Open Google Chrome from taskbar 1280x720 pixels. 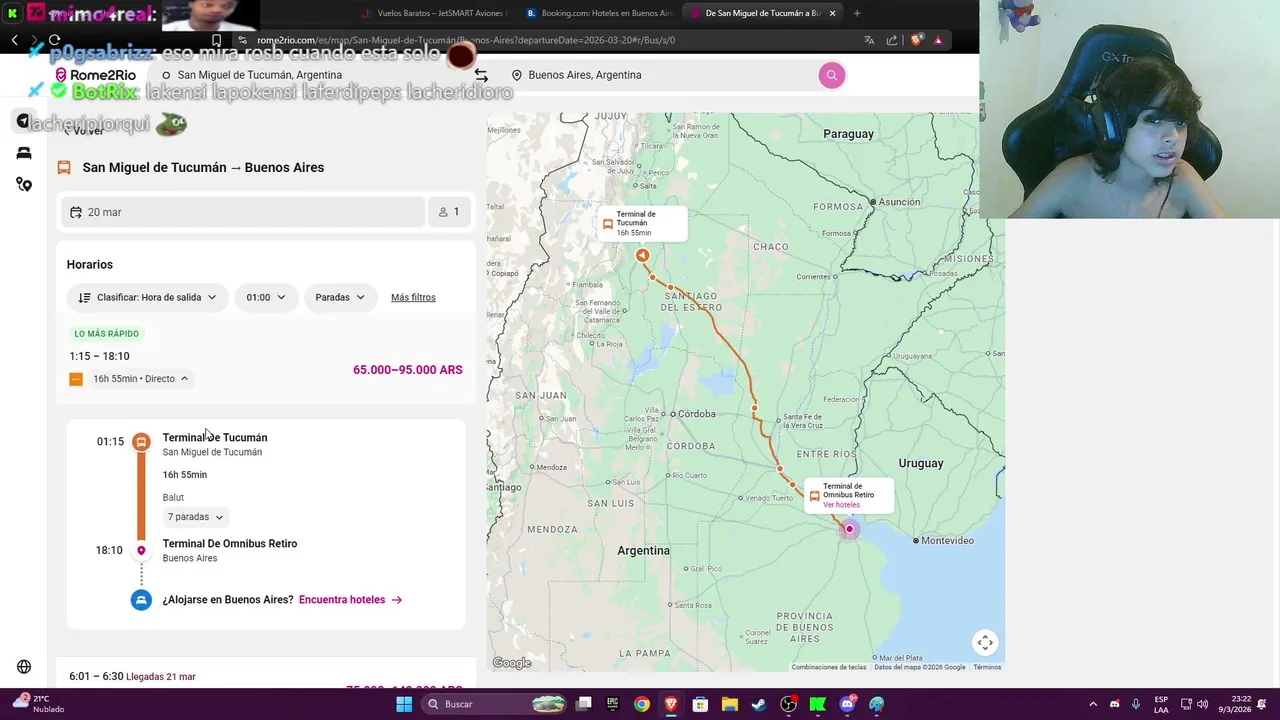tap(642, 704)
